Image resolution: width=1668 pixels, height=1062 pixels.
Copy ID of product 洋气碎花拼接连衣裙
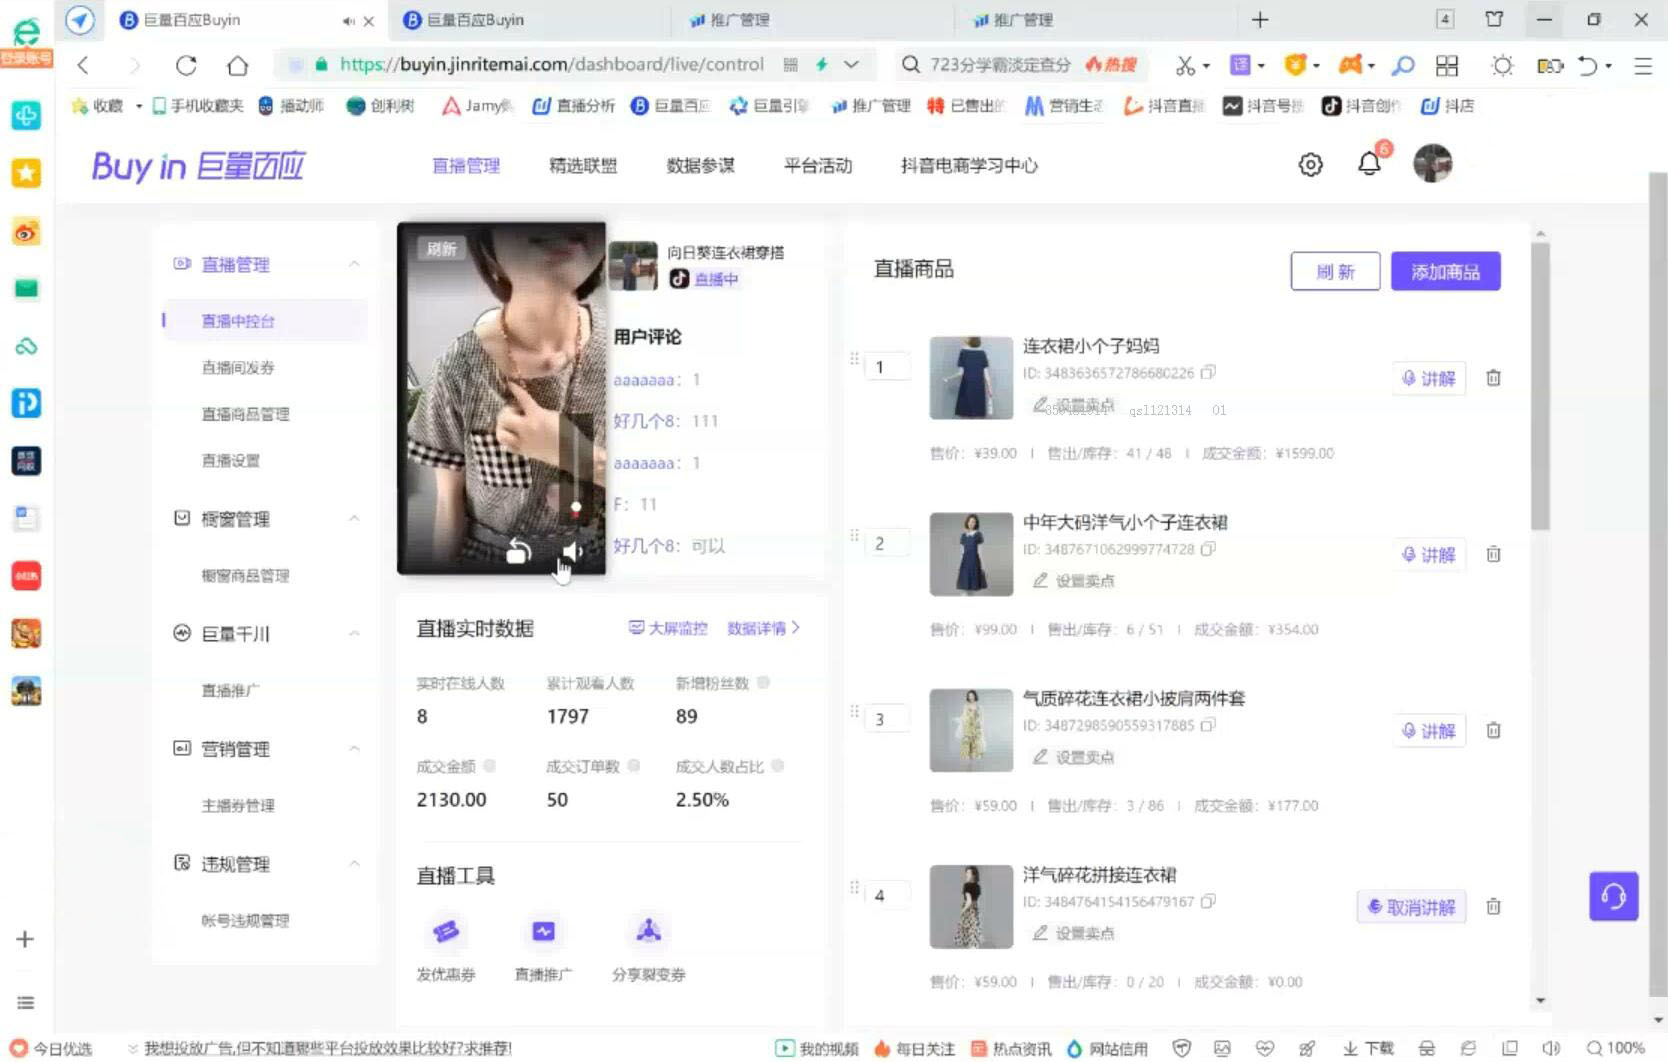coord(1208,900)
